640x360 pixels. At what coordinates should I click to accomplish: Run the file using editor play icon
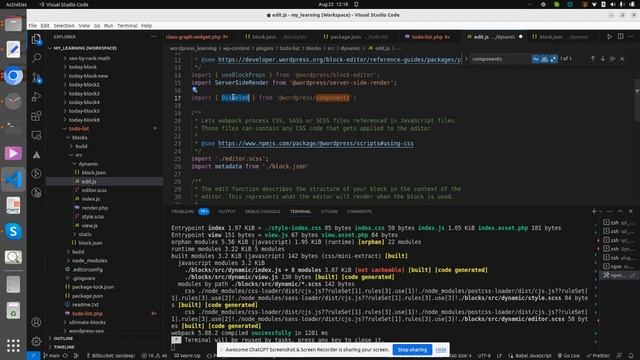click(609, 36)
